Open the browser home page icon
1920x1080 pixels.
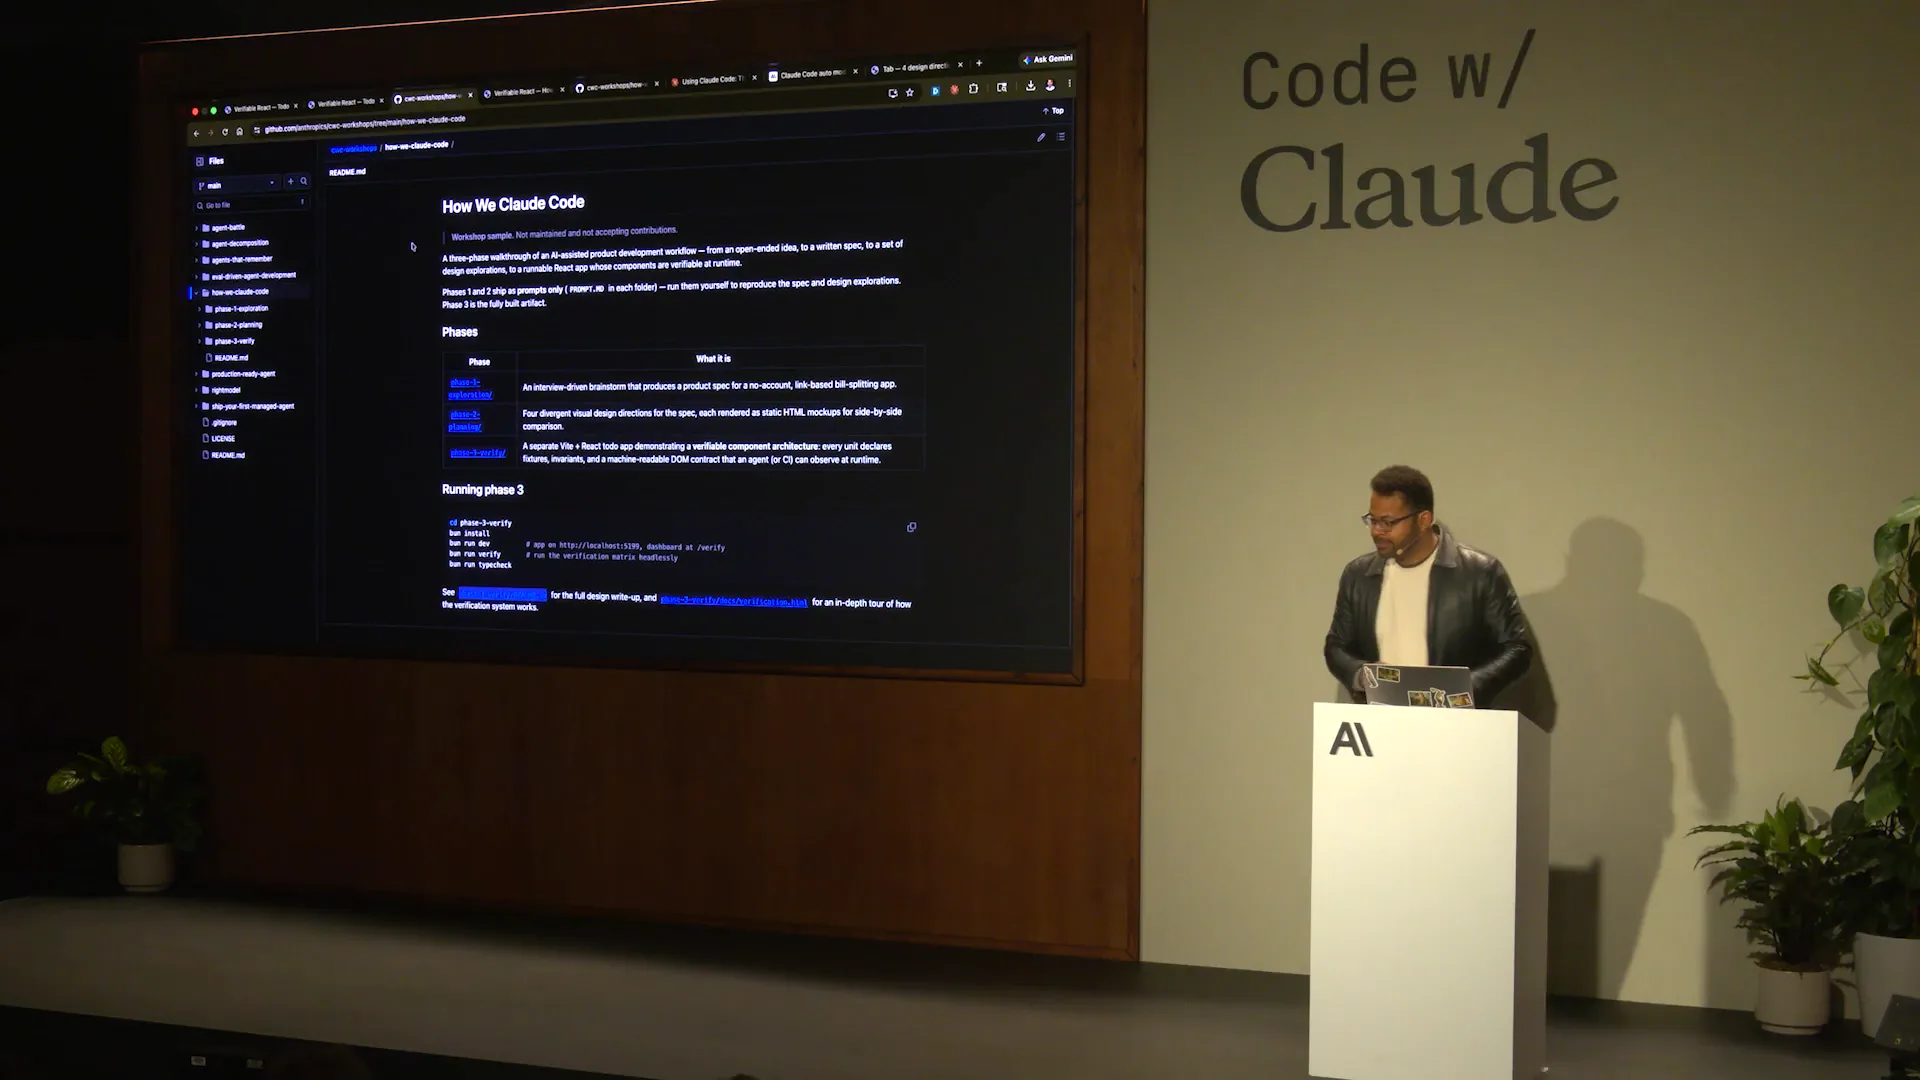(x=239, y=131)
